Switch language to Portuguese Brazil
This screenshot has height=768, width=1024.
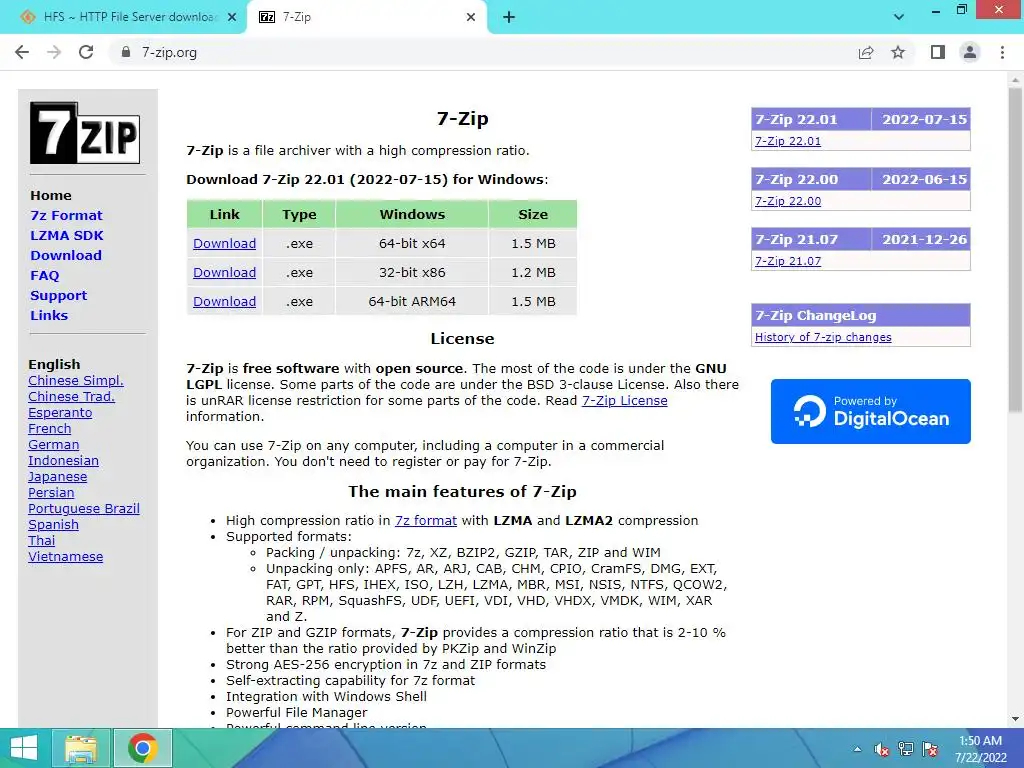click(84, 509)
